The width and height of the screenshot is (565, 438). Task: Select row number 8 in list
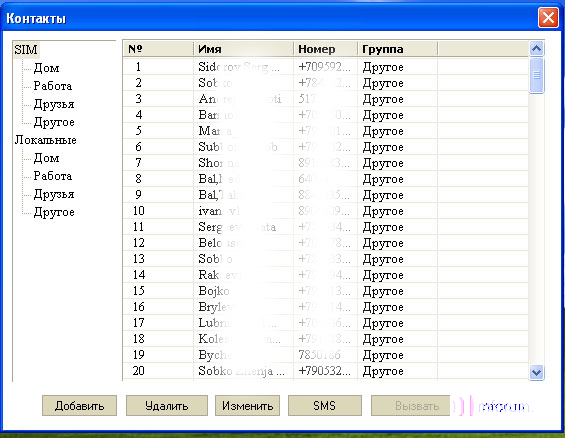[325, 179]
